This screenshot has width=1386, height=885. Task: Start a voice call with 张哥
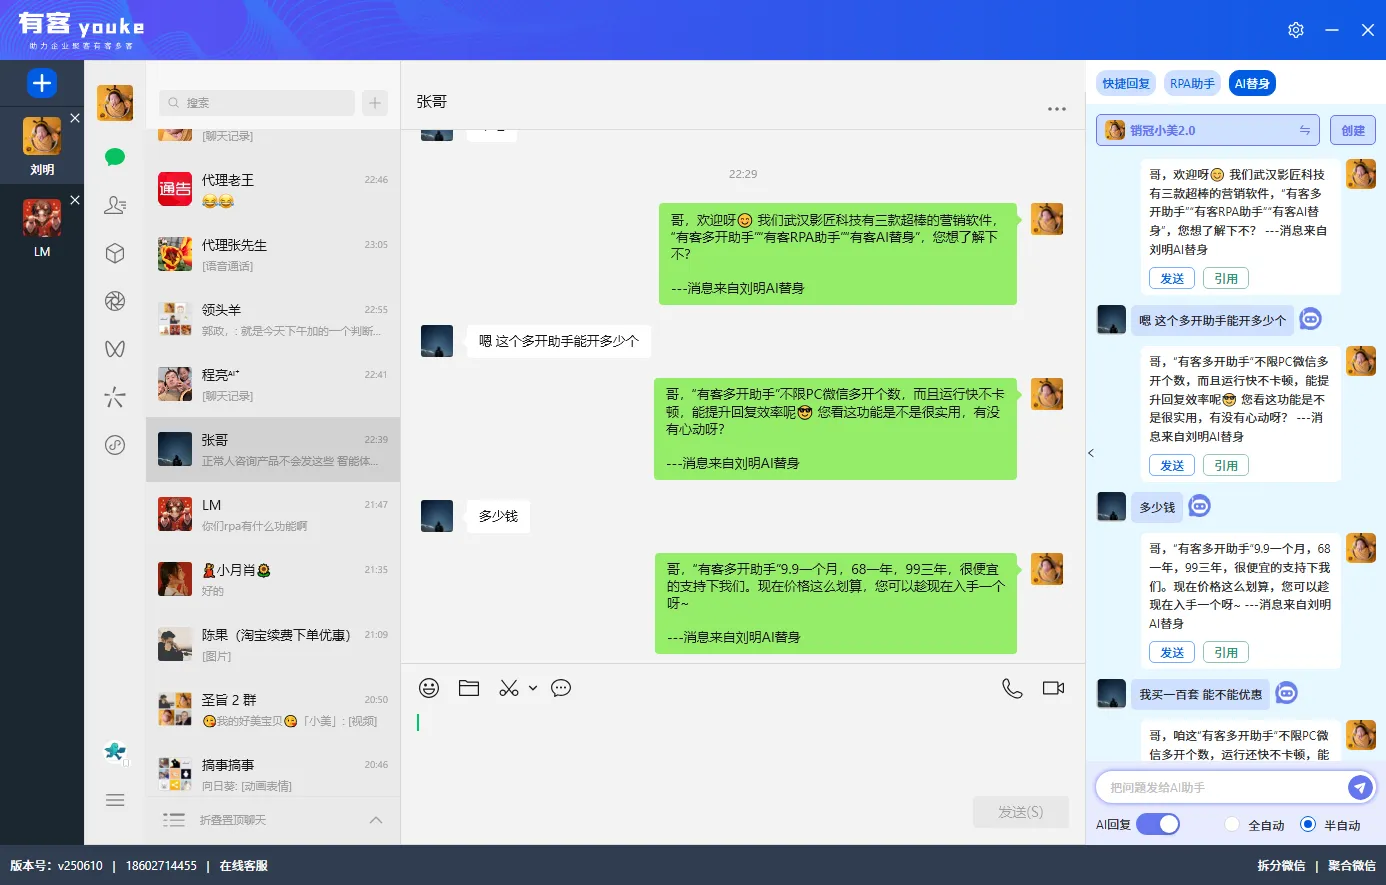(1012, 688)
